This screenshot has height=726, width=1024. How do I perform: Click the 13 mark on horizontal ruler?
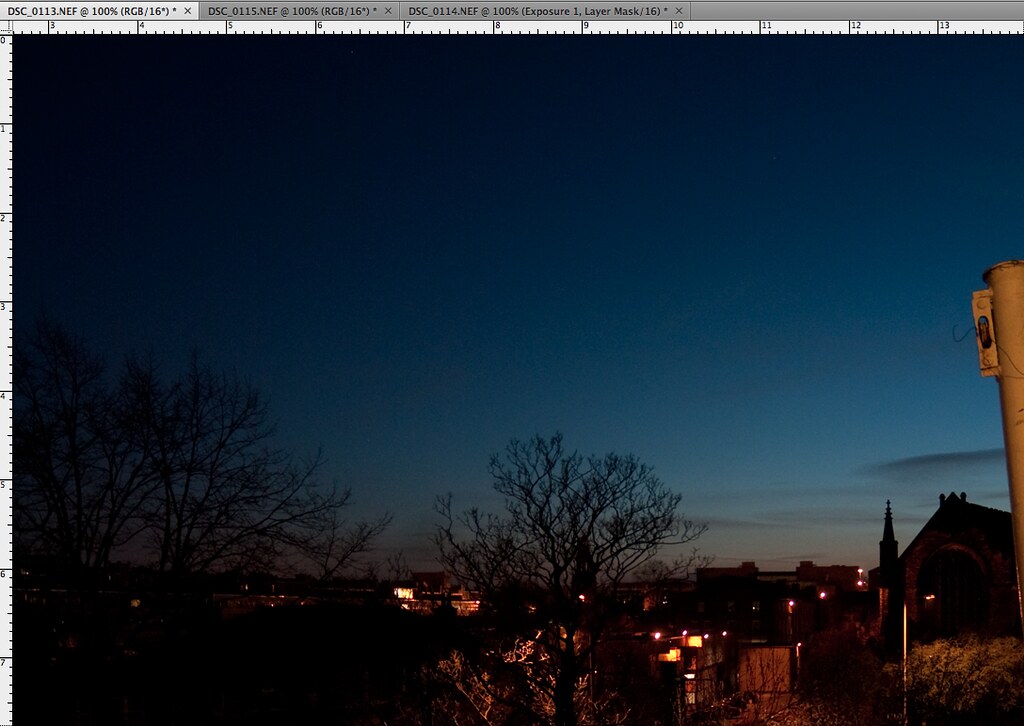(x=942, y=27)
